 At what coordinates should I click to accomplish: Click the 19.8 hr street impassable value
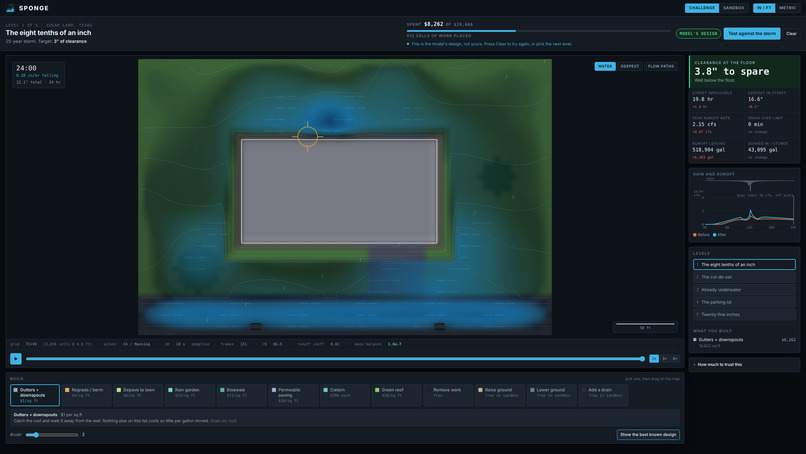702,99
